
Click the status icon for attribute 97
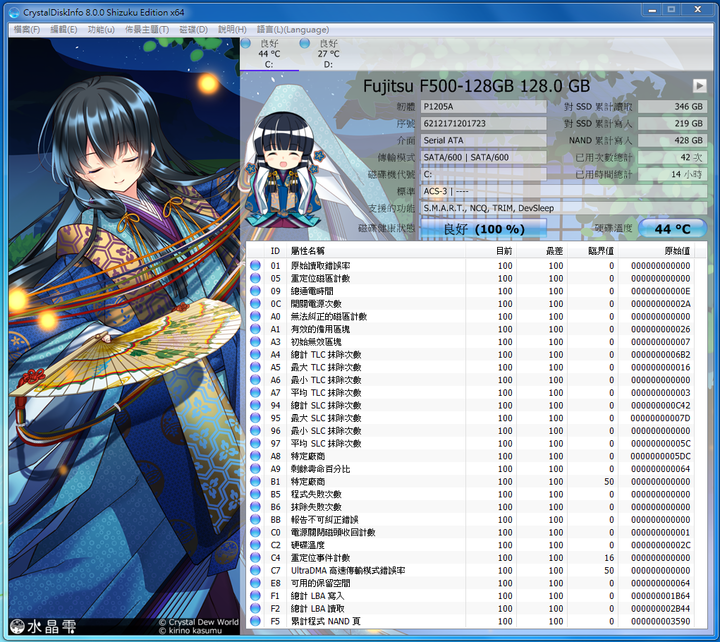[255, 444]
